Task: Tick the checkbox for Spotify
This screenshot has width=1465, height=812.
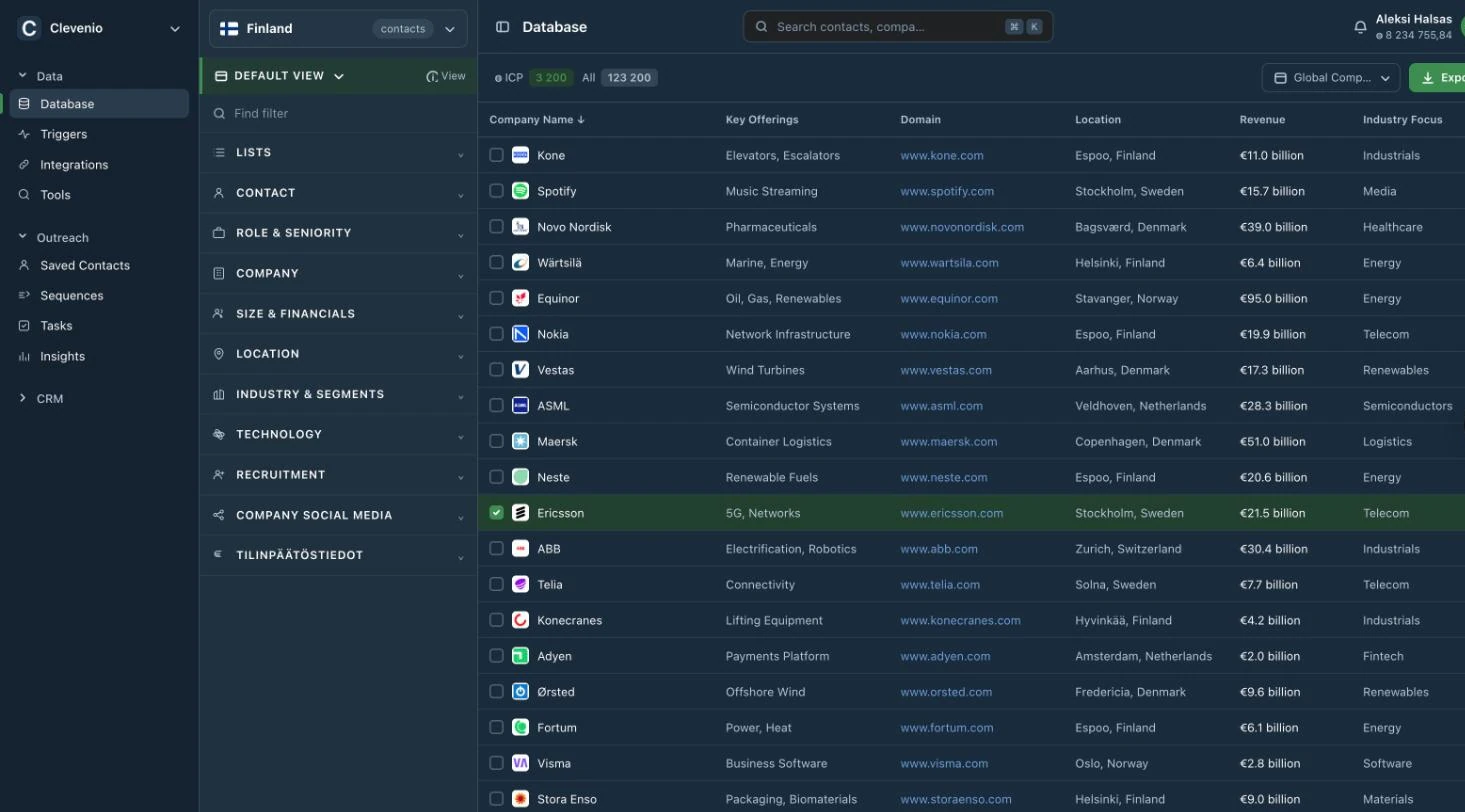Action: click(496, 191)
